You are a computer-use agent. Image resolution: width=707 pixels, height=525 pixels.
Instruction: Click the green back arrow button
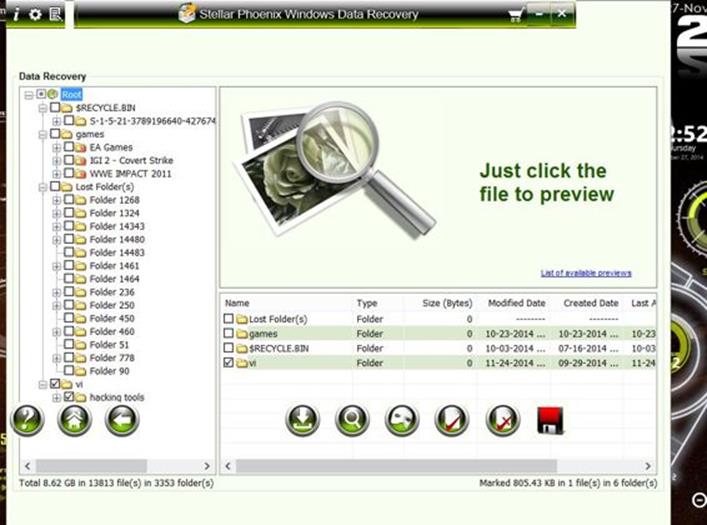coord(122,420)
